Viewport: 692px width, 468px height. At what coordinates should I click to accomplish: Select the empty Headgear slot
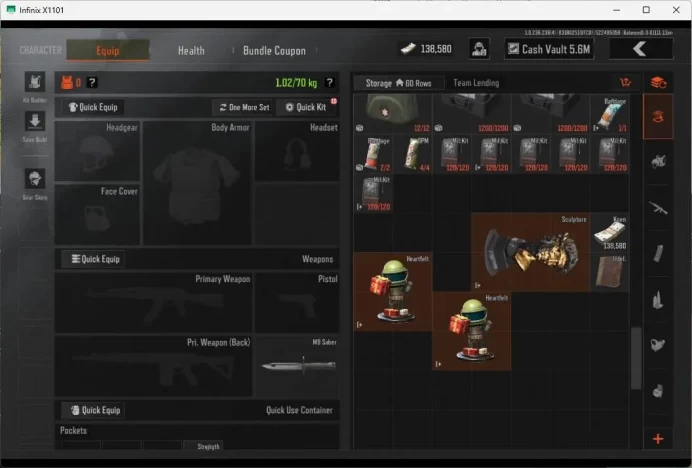(x=97, y=151)
